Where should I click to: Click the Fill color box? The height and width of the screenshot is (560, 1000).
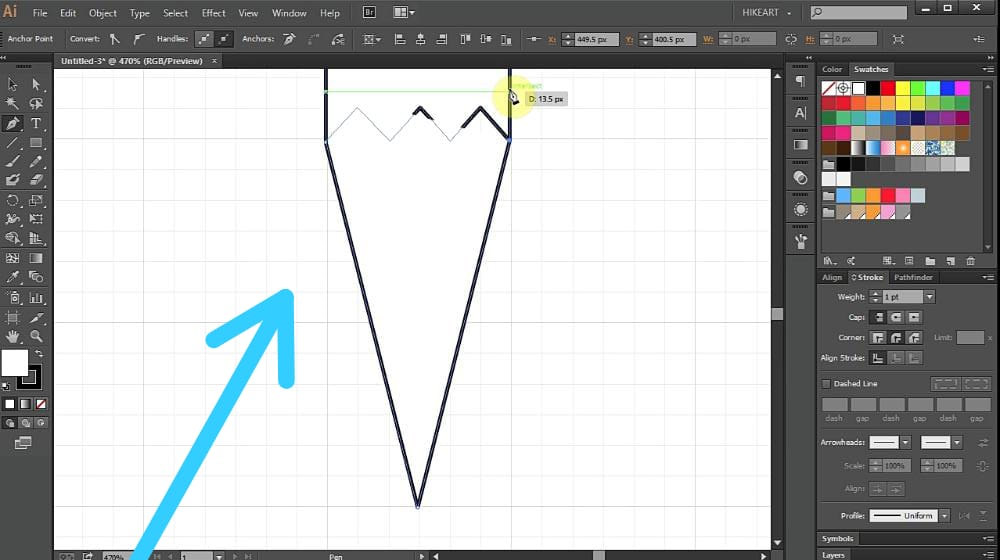pos(14,363)
